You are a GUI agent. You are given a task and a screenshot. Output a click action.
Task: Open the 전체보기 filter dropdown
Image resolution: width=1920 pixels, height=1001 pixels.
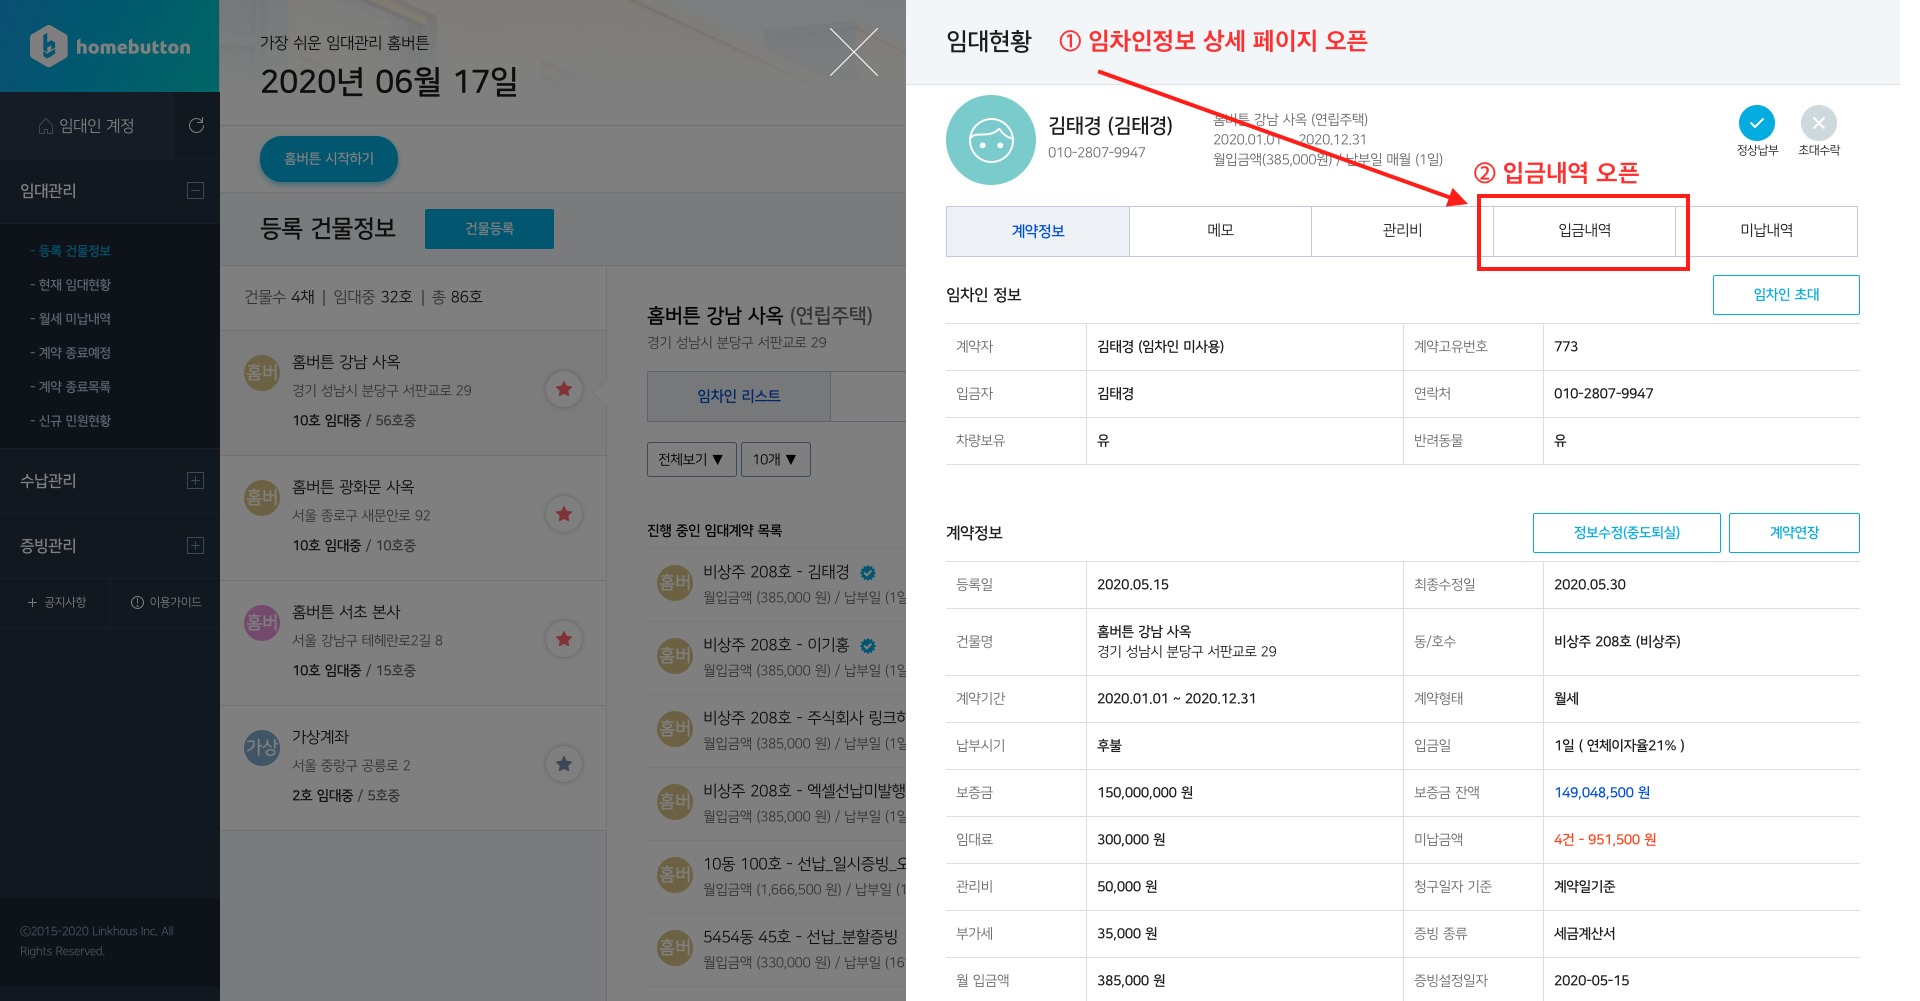692,459
